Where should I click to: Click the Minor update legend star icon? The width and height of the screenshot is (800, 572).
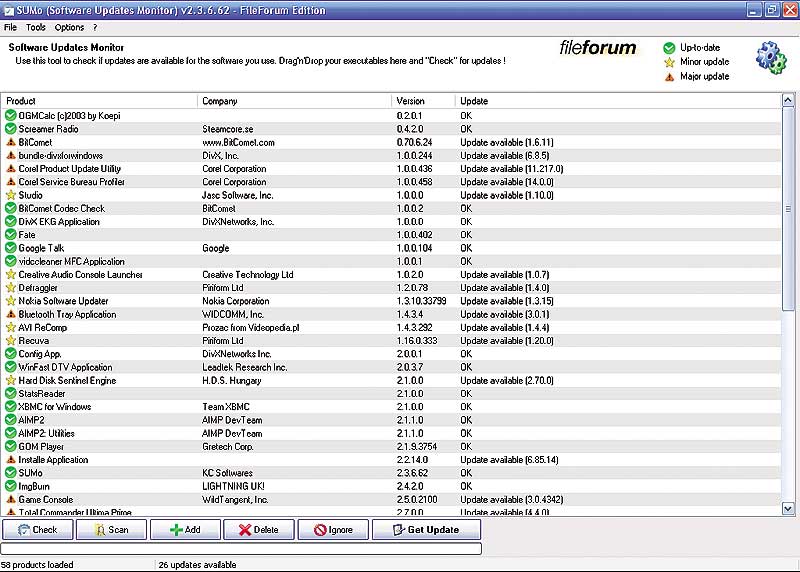click(x=669, y=62)
